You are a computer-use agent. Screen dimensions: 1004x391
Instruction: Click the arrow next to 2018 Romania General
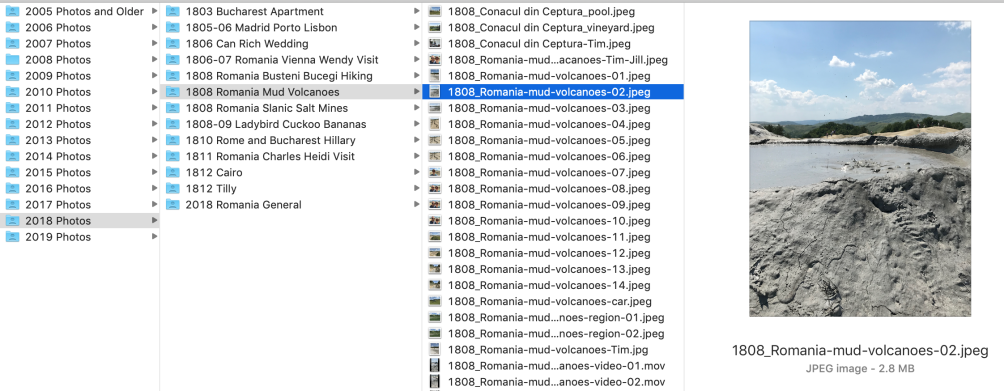pyautogui.click(x=417, y=205)
